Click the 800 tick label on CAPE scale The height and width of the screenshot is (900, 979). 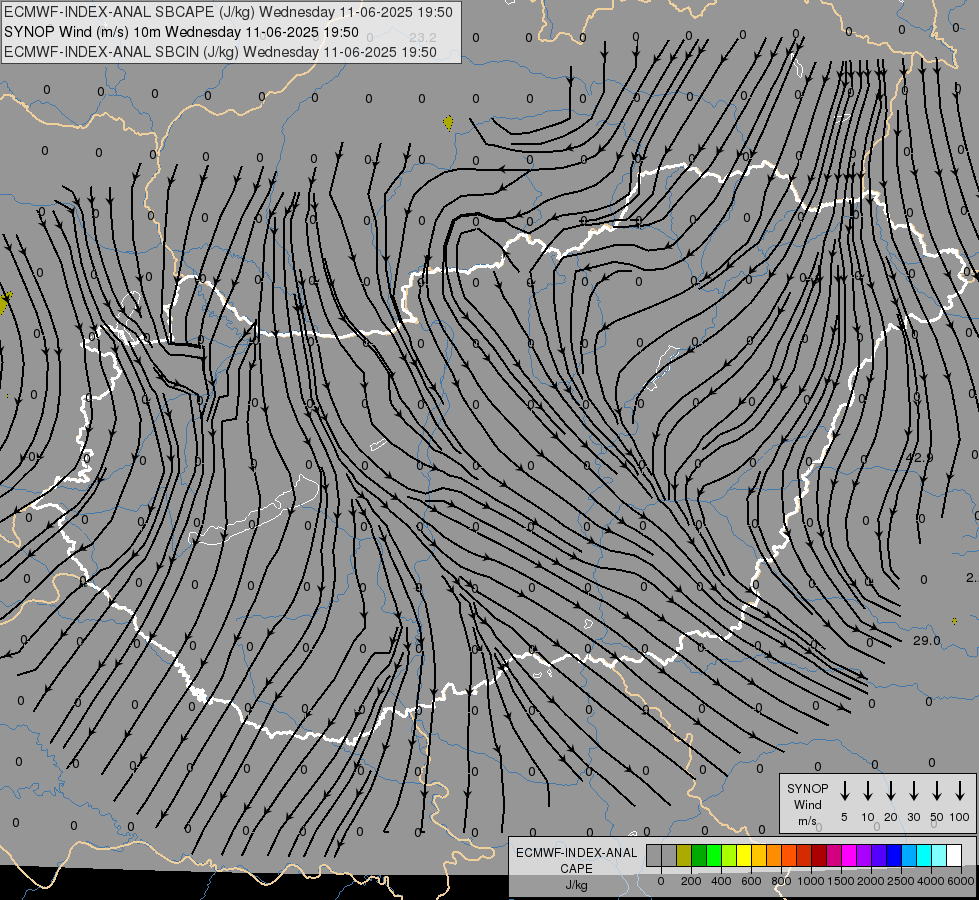(781, 881)
